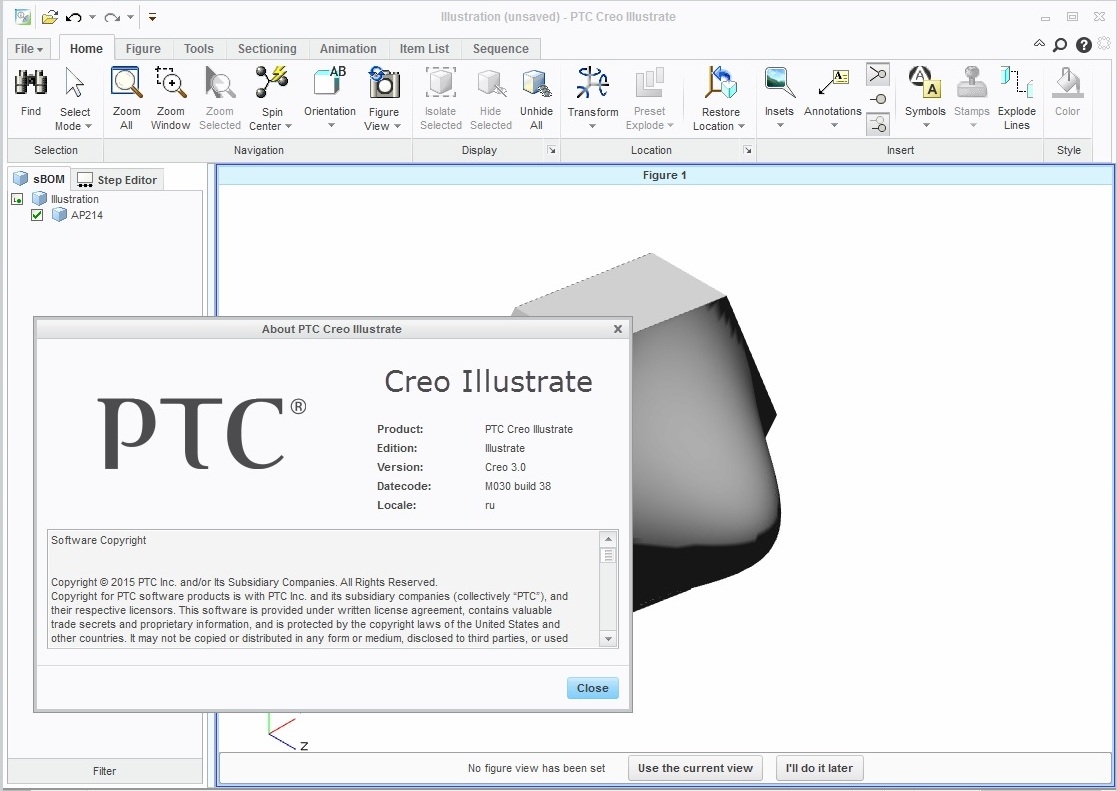The width and height of the screenshot is (1117, 791).
Task: Switch to the Item List tab
Action: 425,48
